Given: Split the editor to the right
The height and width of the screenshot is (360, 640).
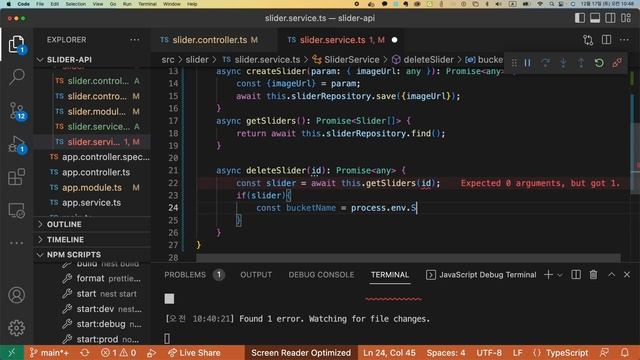Looking at the screenshot, I should click(x=607, y=40).
